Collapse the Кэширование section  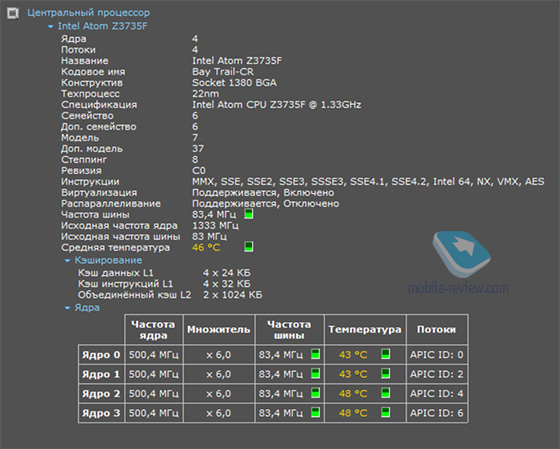[67, 261]
